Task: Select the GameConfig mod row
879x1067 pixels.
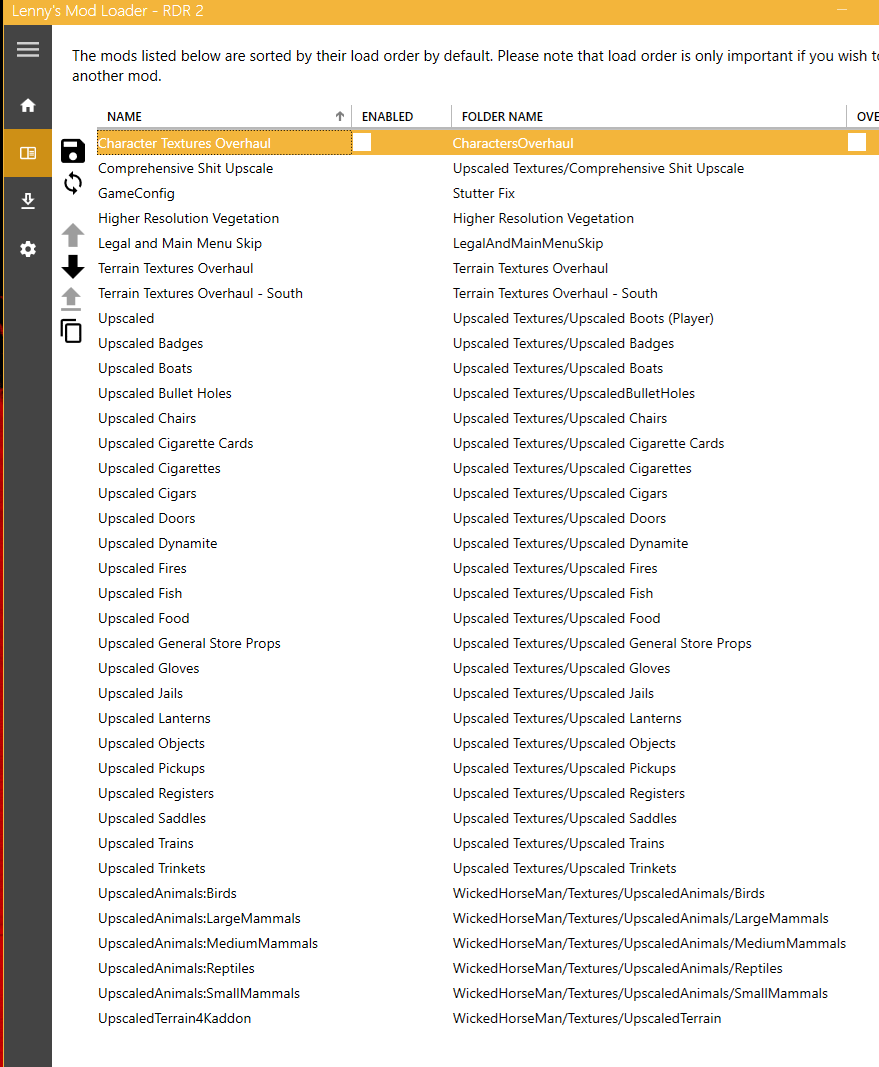Action: (x=136, y=193)
